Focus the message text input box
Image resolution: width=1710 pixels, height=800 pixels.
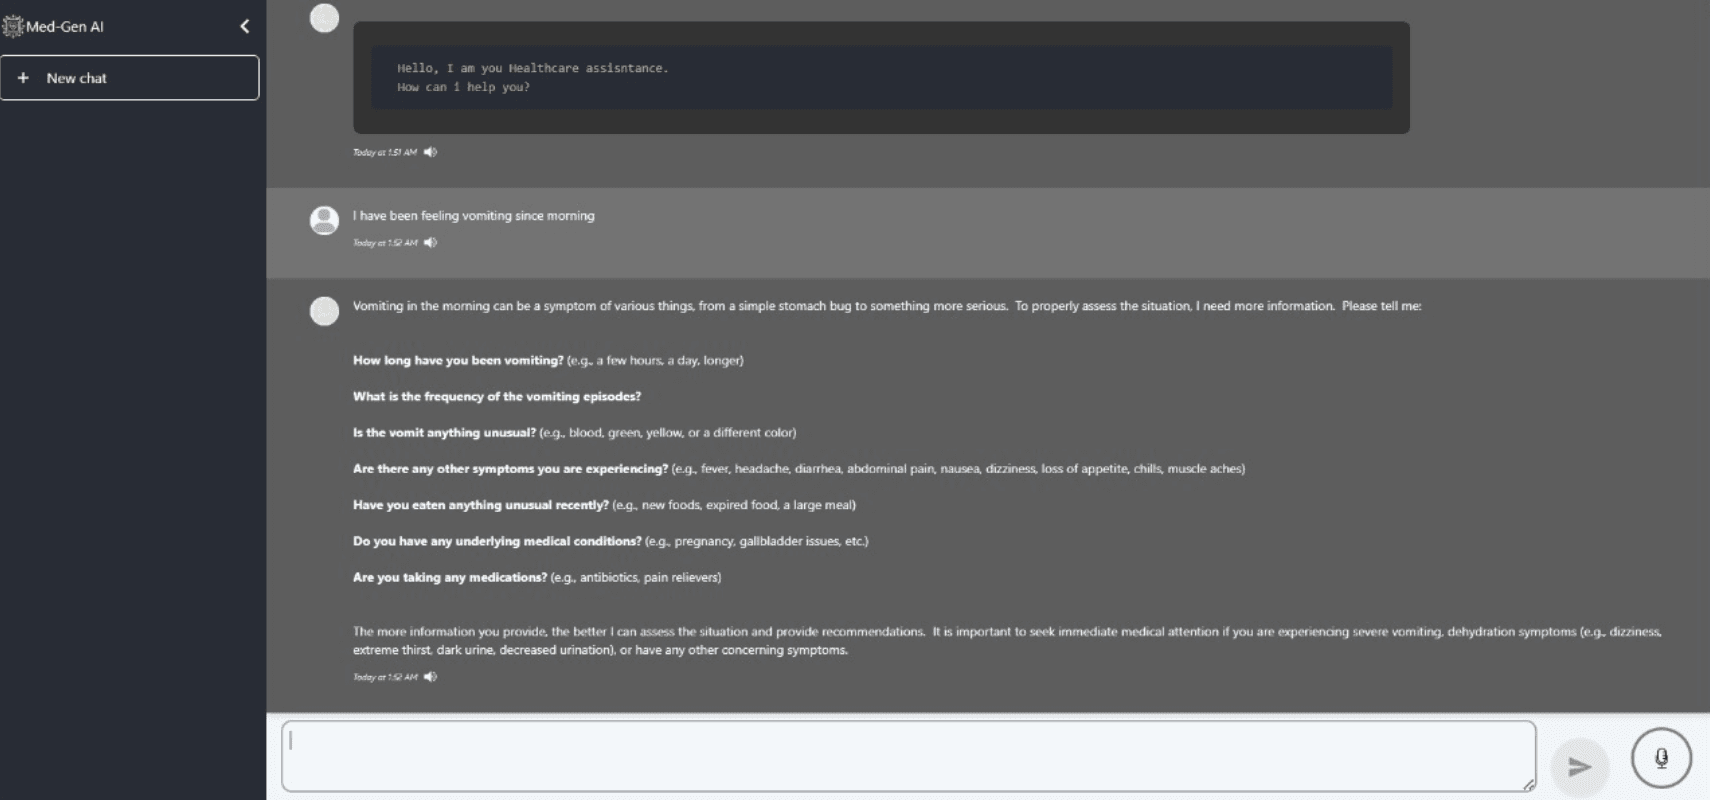[x=908, y=756]
